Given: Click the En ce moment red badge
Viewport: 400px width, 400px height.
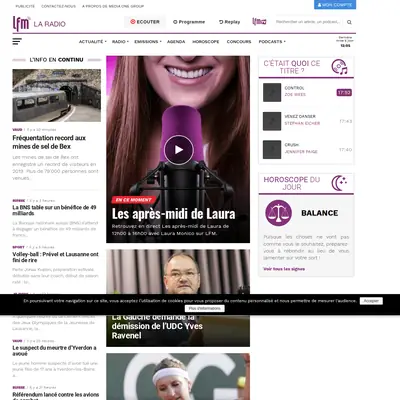Looking at the screenshot, I should pos(134,200).
